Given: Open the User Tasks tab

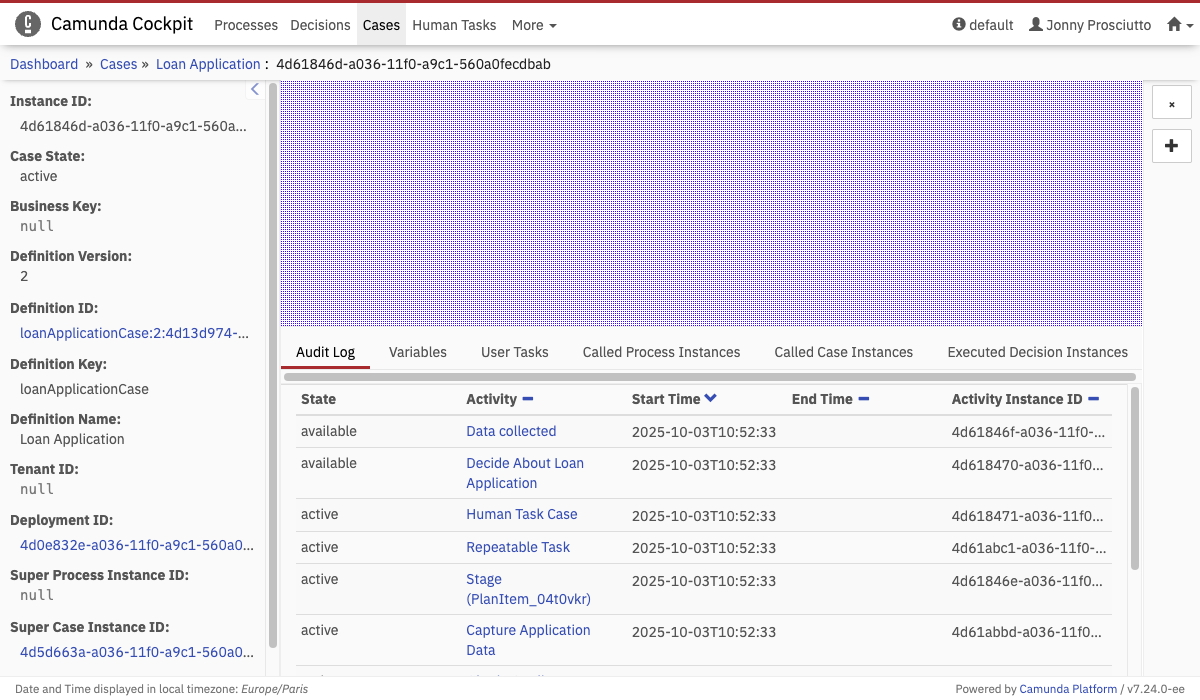Looking at the screenshot, I should click(x=514, y=352).
